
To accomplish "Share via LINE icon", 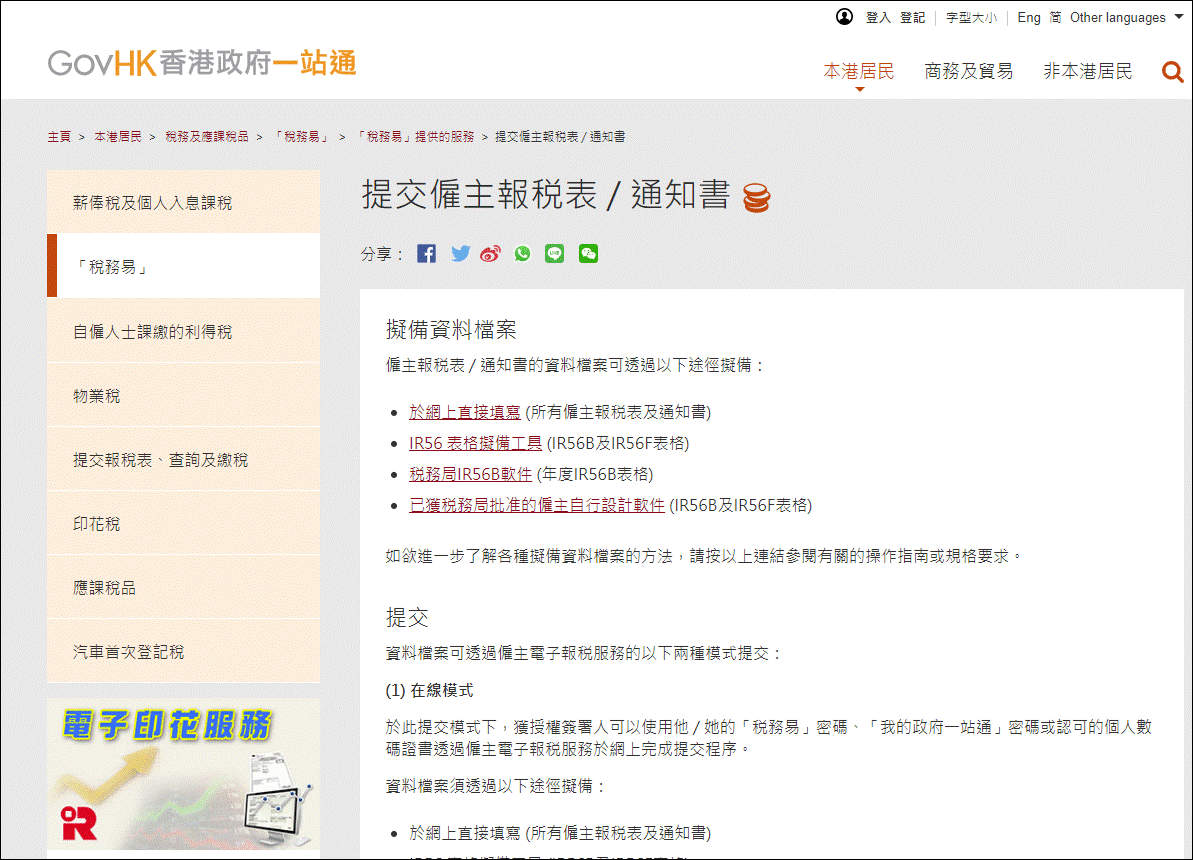I will [x=555, y=254].
